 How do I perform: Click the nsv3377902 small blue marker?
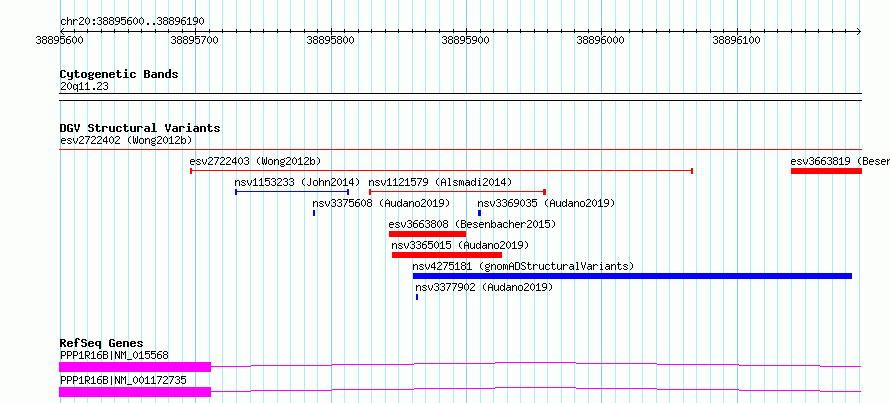pyautogui.click(x=417, y=297)
